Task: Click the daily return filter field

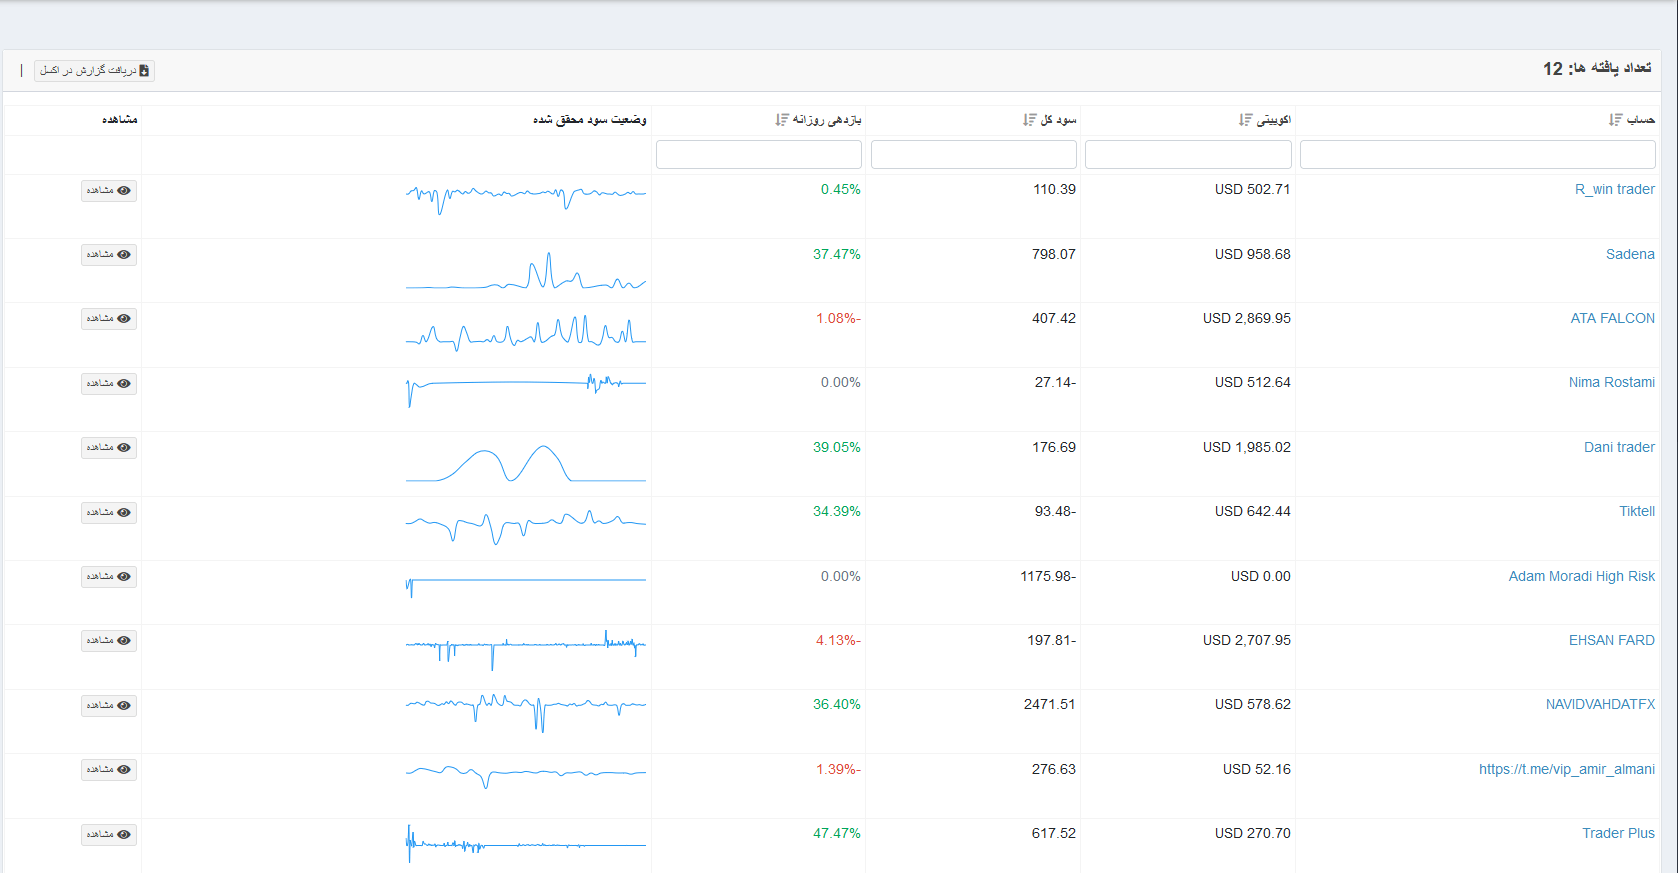Action: click(758, 155)
